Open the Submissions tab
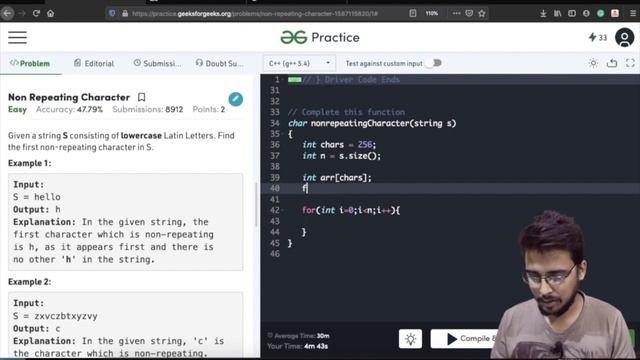This screenshot has height=360, width=640. 157,63
